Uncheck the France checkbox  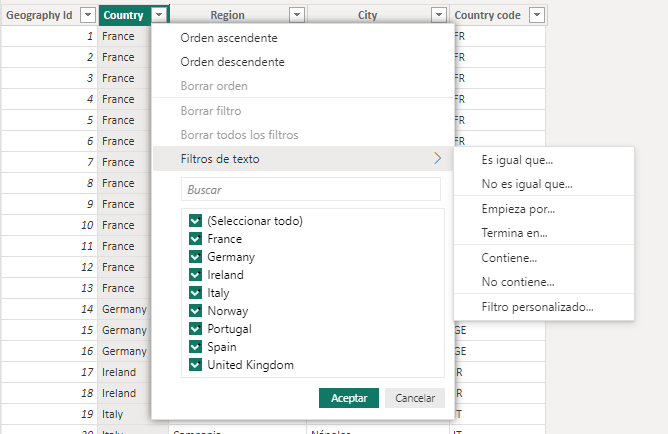195,239
